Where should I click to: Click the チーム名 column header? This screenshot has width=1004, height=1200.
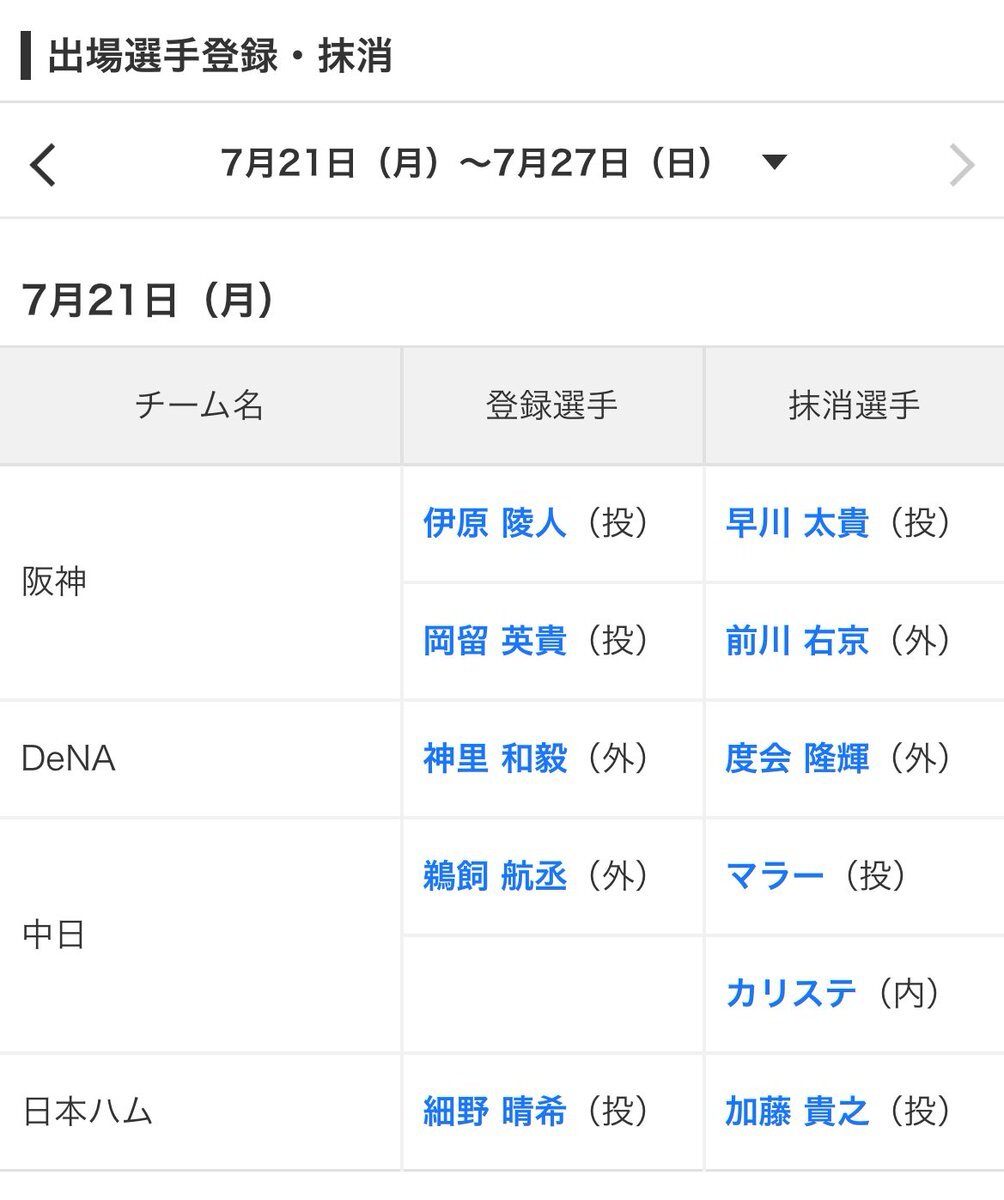[199, 406]
